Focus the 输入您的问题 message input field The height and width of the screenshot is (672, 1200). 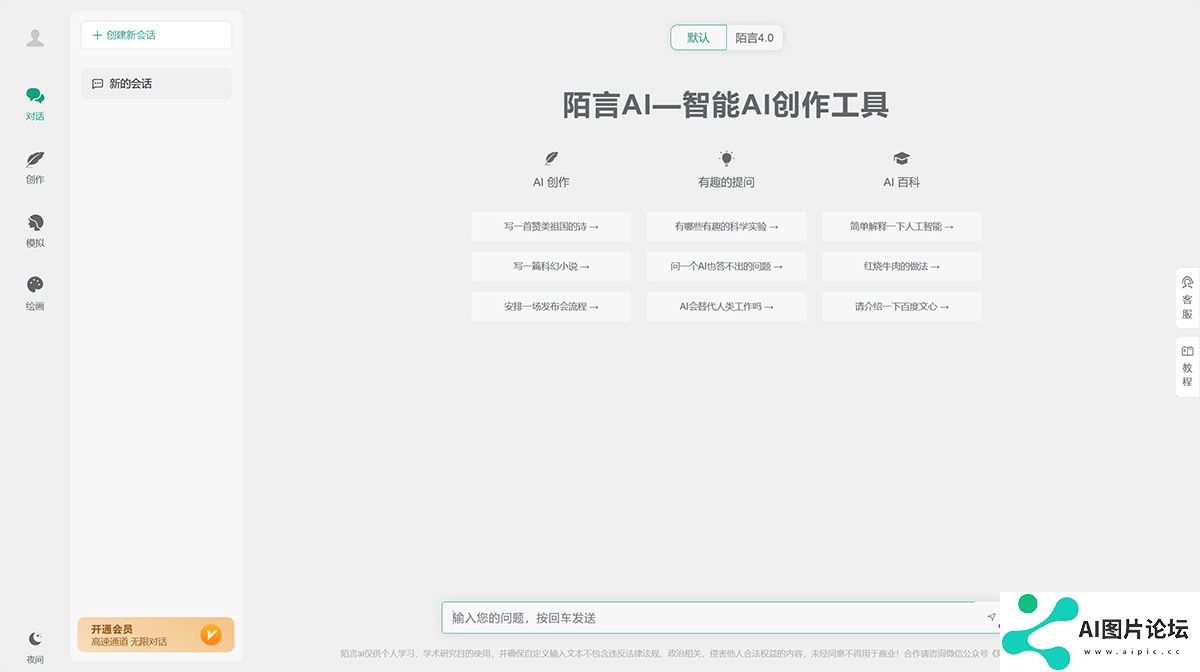[x=709, y=618]
